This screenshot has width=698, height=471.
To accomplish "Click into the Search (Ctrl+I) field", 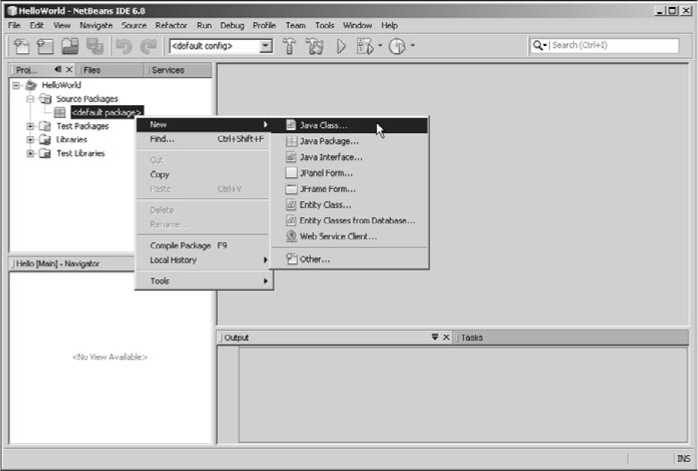I will (614, 45).
